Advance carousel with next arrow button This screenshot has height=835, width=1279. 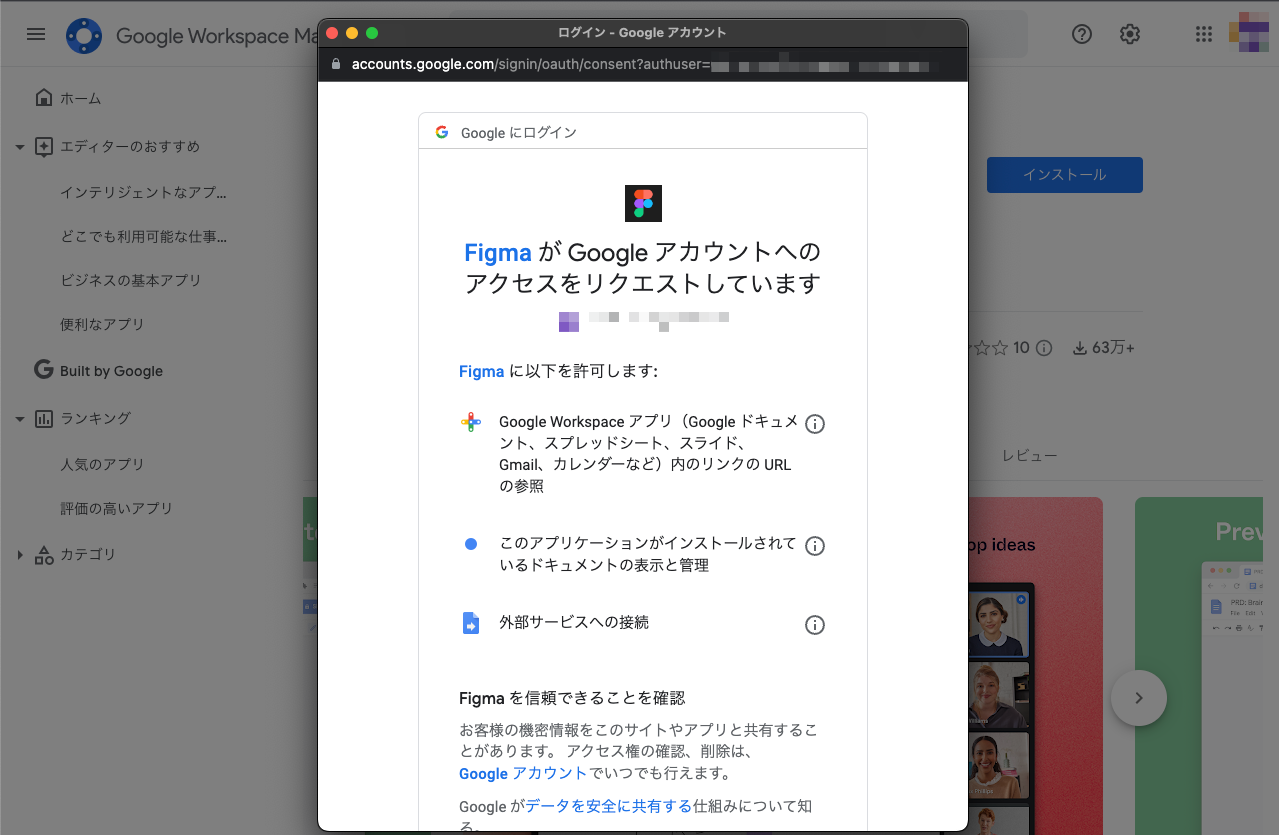click(x=1138, y=698)
